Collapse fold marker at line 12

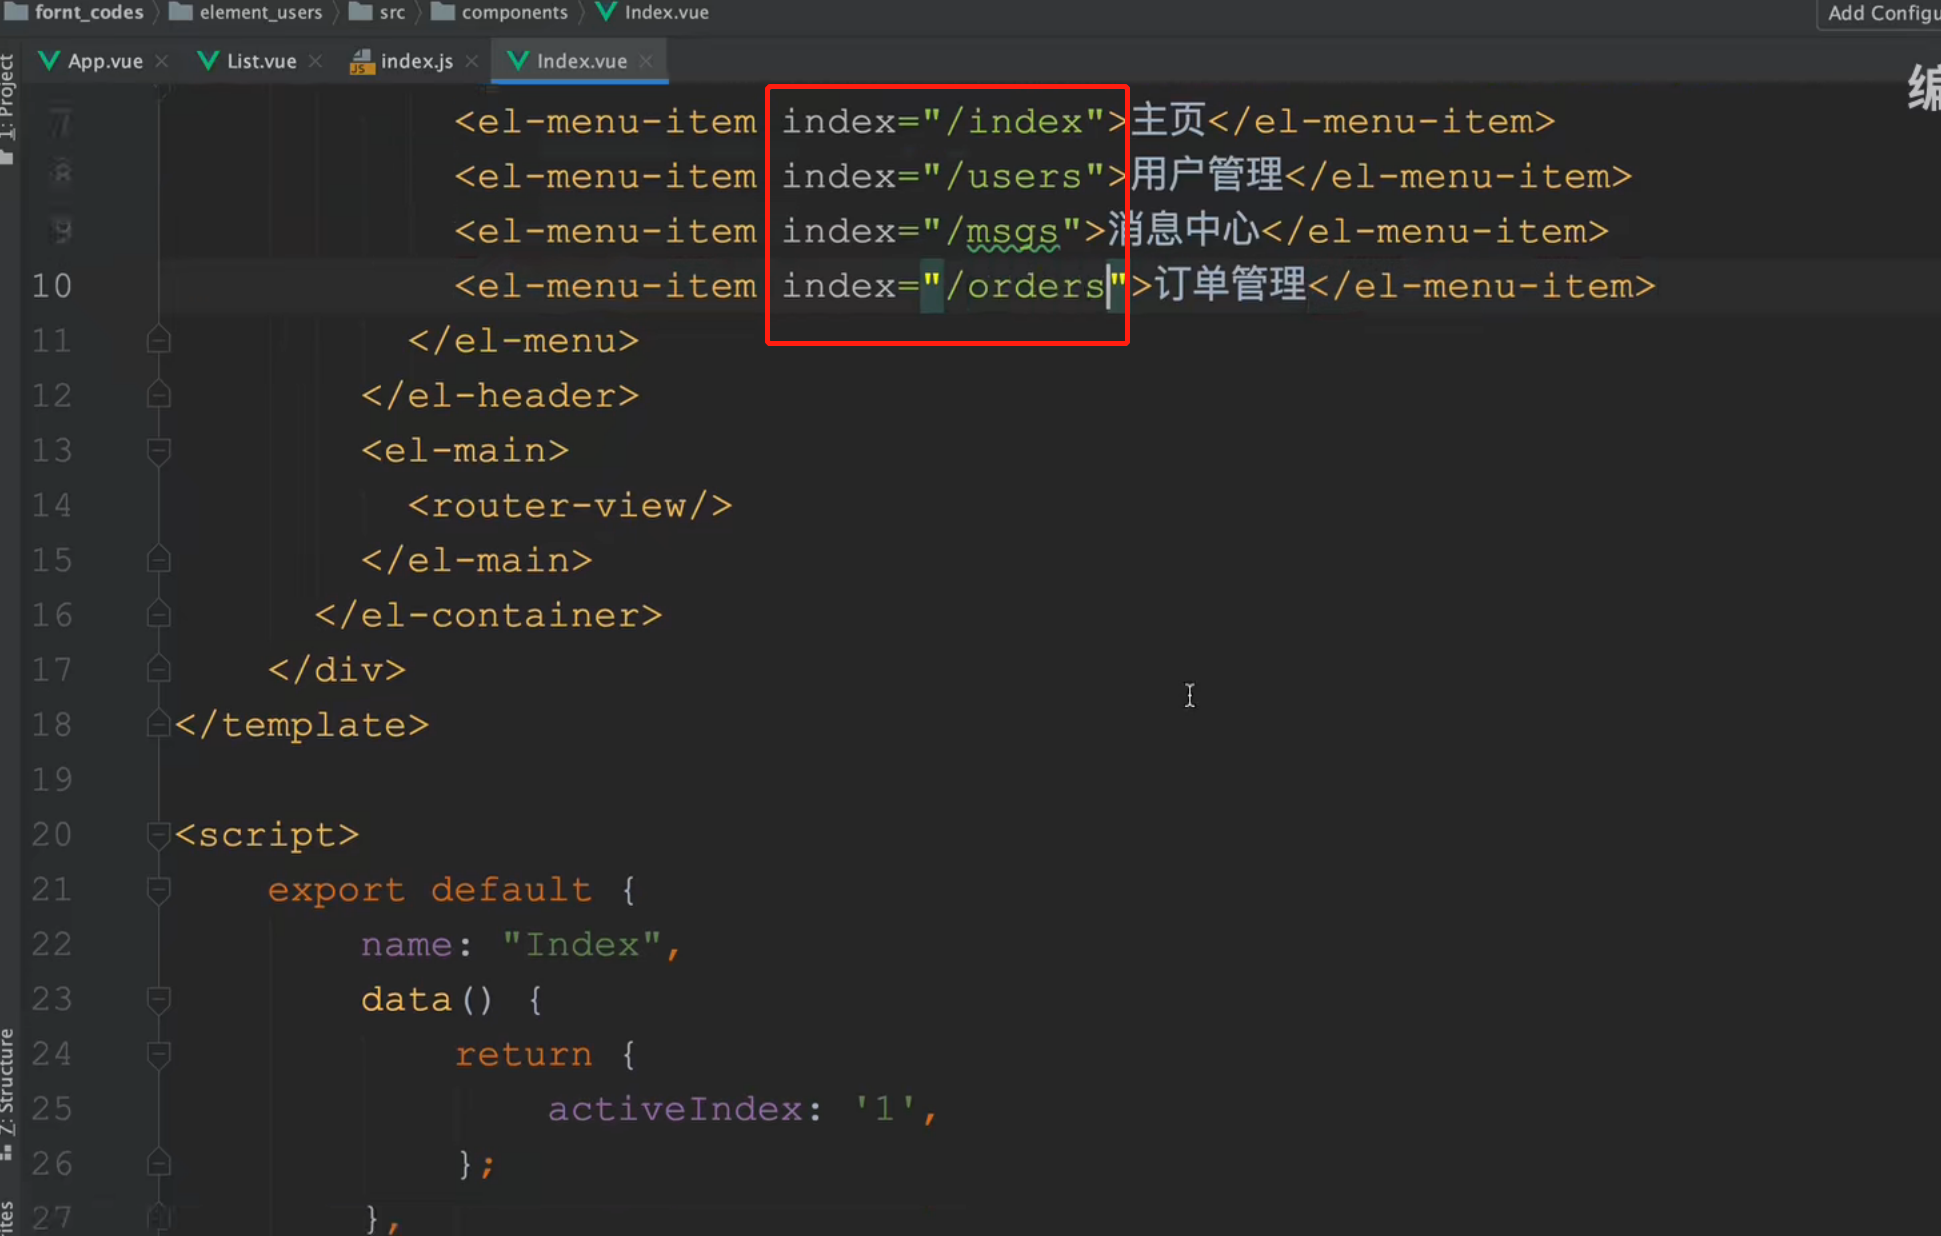tap(158, 396)
